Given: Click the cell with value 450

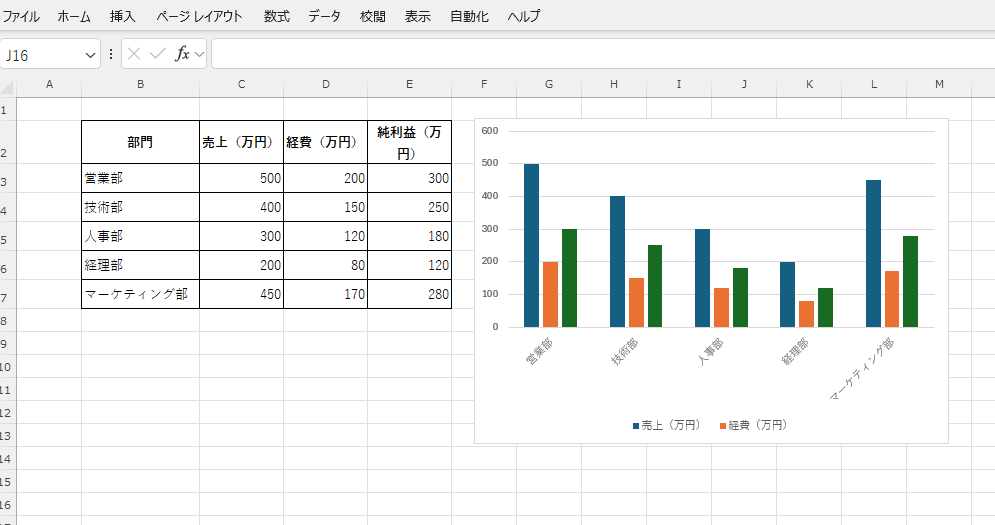Looking at the screenshot, I should 241,294.
